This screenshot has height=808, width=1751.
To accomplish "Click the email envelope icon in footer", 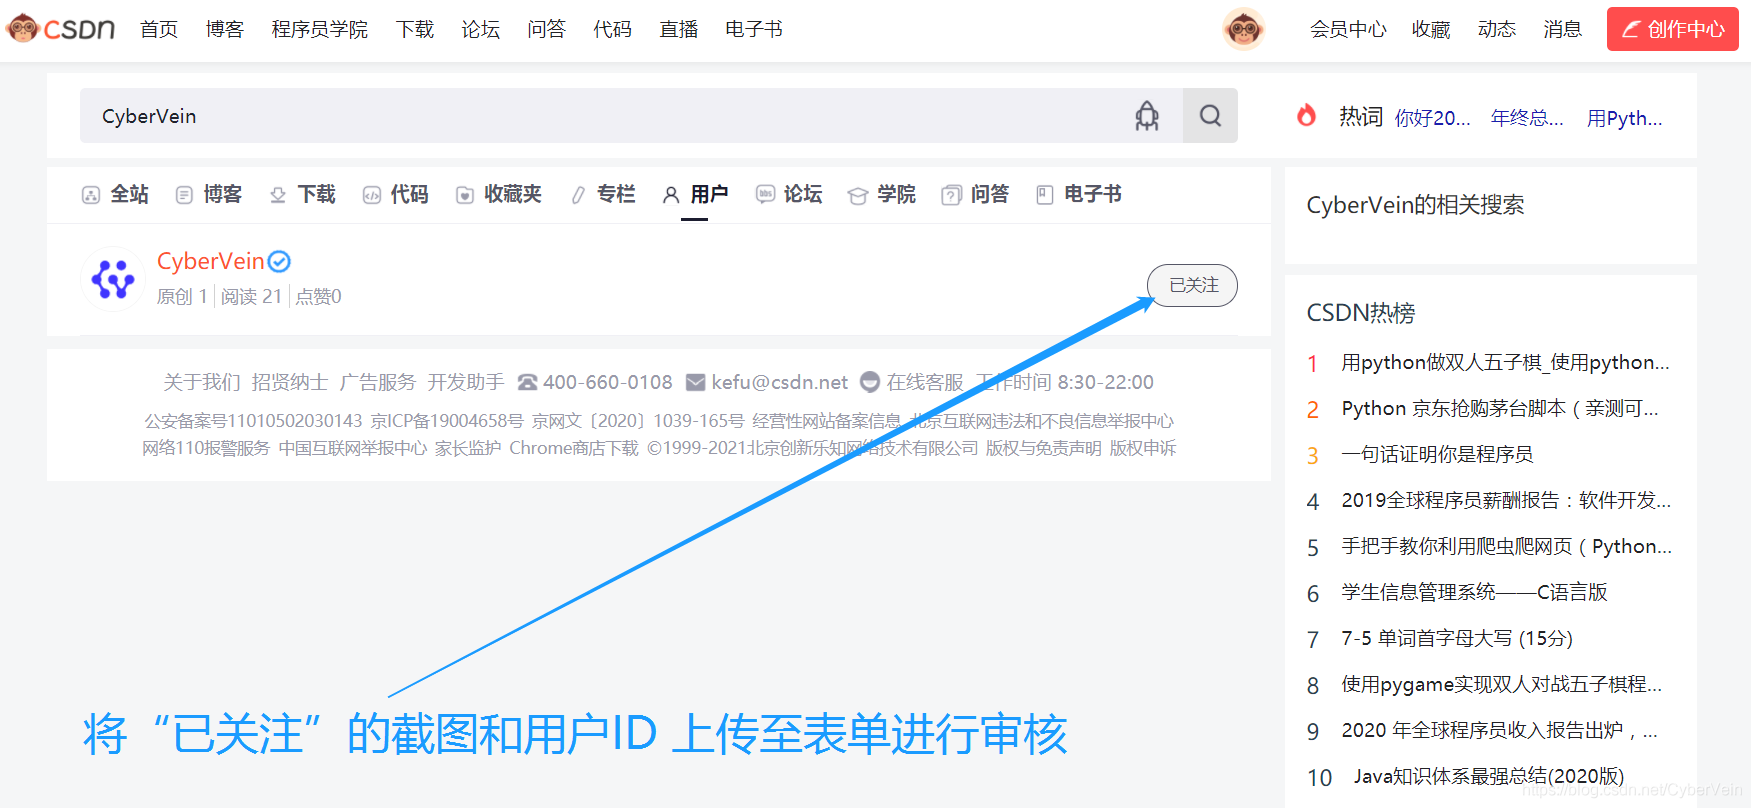I will point(696,382).
